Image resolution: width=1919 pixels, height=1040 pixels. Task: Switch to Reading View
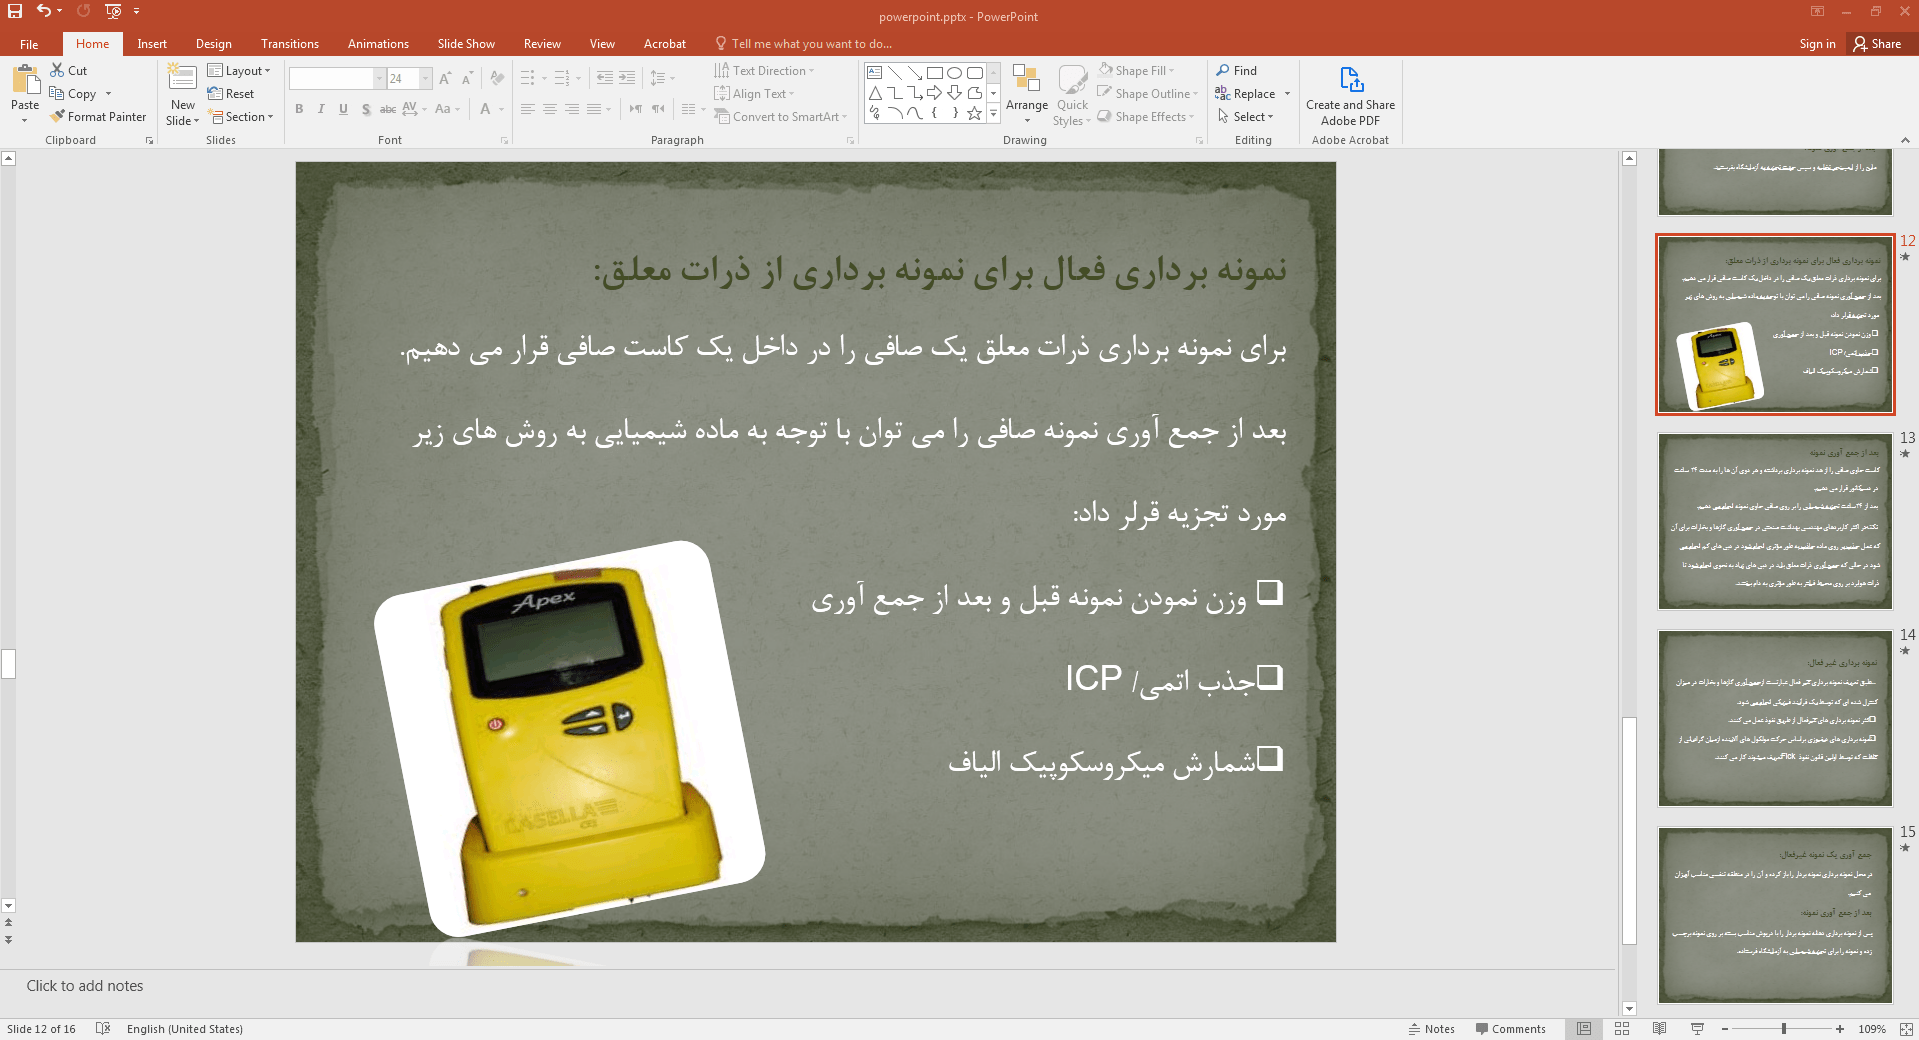(x=1660, y=1029)
